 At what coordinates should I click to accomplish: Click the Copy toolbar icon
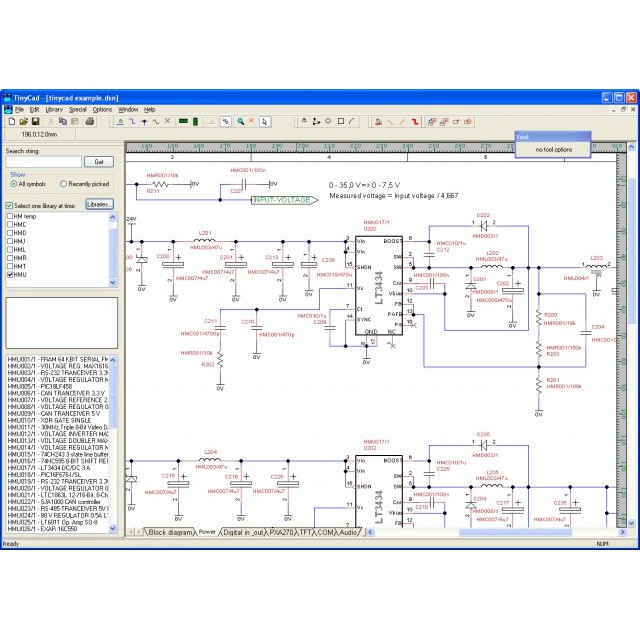click(x=63, y=122)
